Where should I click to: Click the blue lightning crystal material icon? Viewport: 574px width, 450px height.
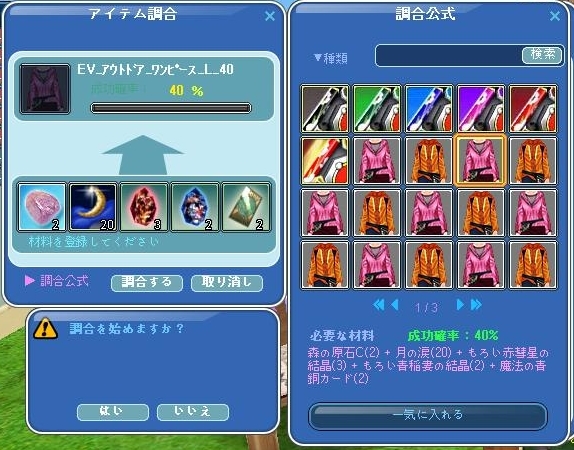click(195, 207)
